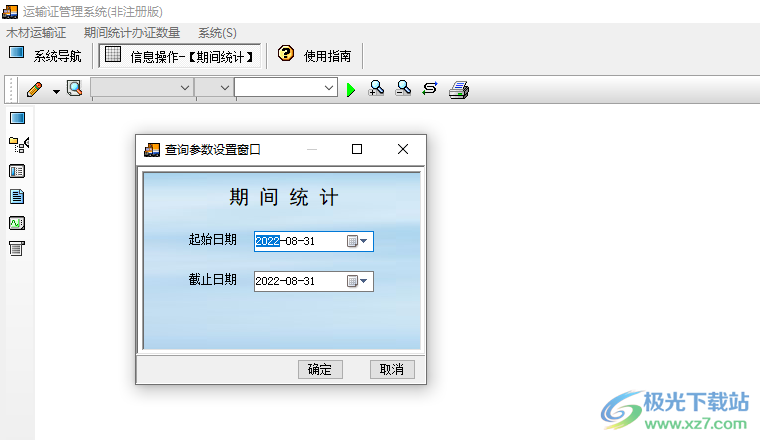Open the first wide filter combo box

[142, 88]
